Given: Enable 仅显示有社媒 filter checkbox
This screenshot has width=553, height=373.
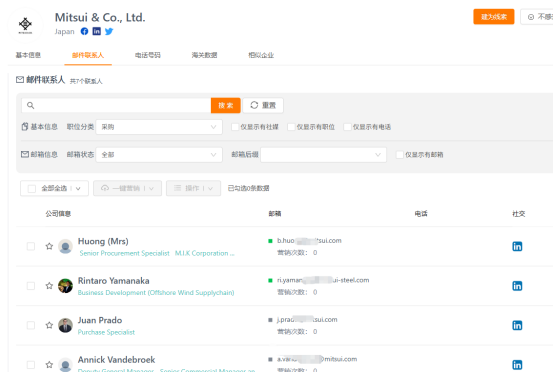Looking at the screenshot, I should (235, 127).
